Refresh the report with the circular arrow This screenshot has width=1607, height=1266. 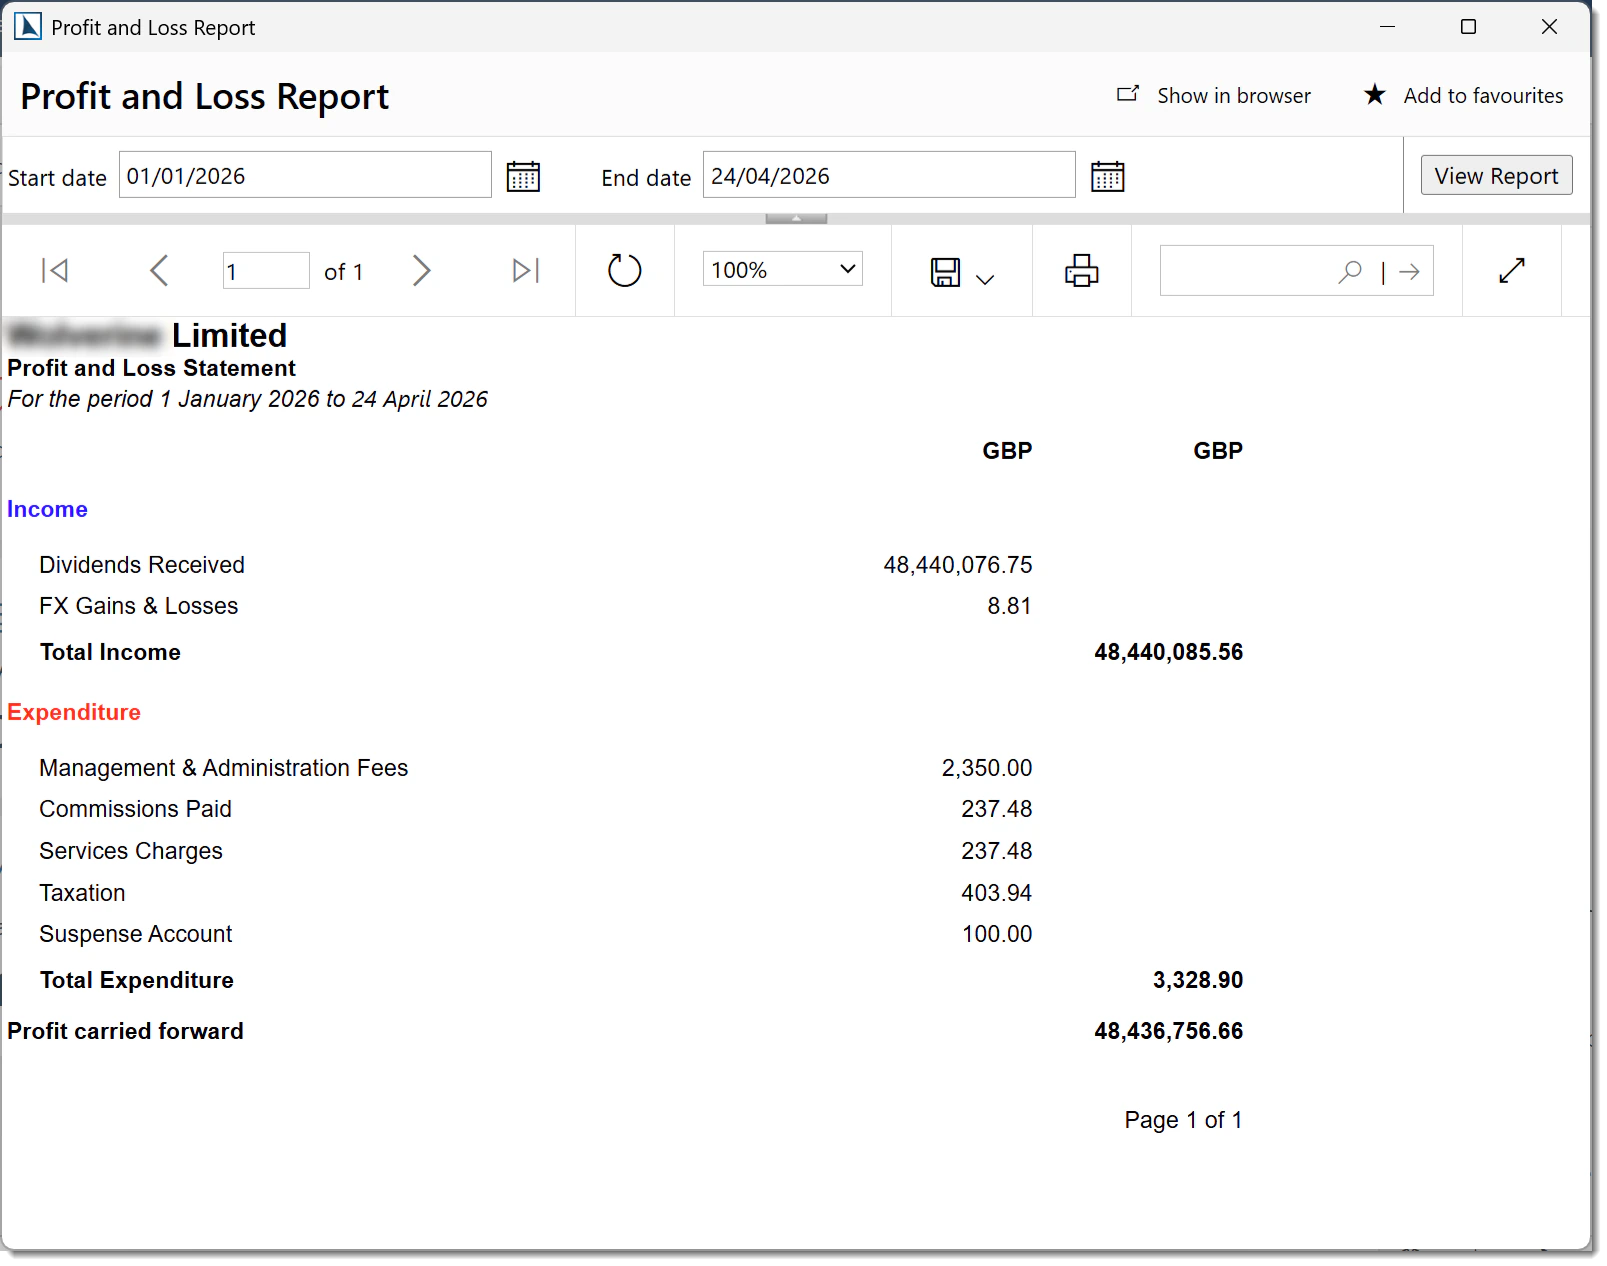pos(625,271)
